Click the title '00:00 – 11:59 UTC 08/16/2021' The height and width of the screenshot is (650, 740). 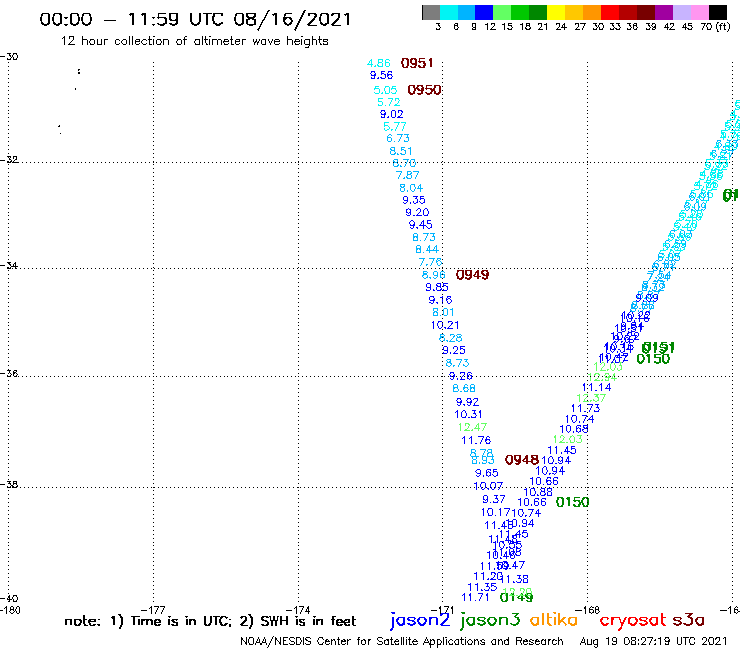195,19
